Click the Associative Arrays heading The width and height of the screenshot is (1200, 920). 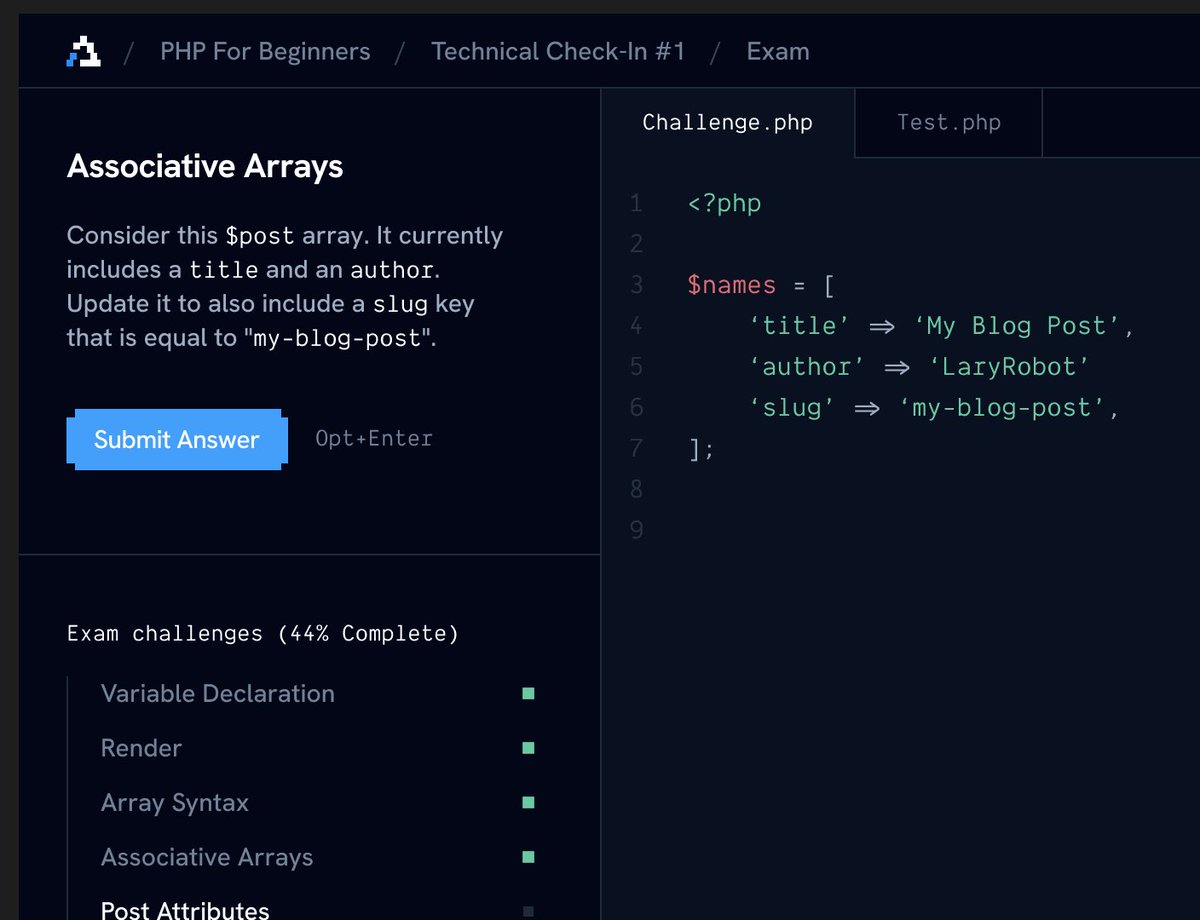click(205, 166)
